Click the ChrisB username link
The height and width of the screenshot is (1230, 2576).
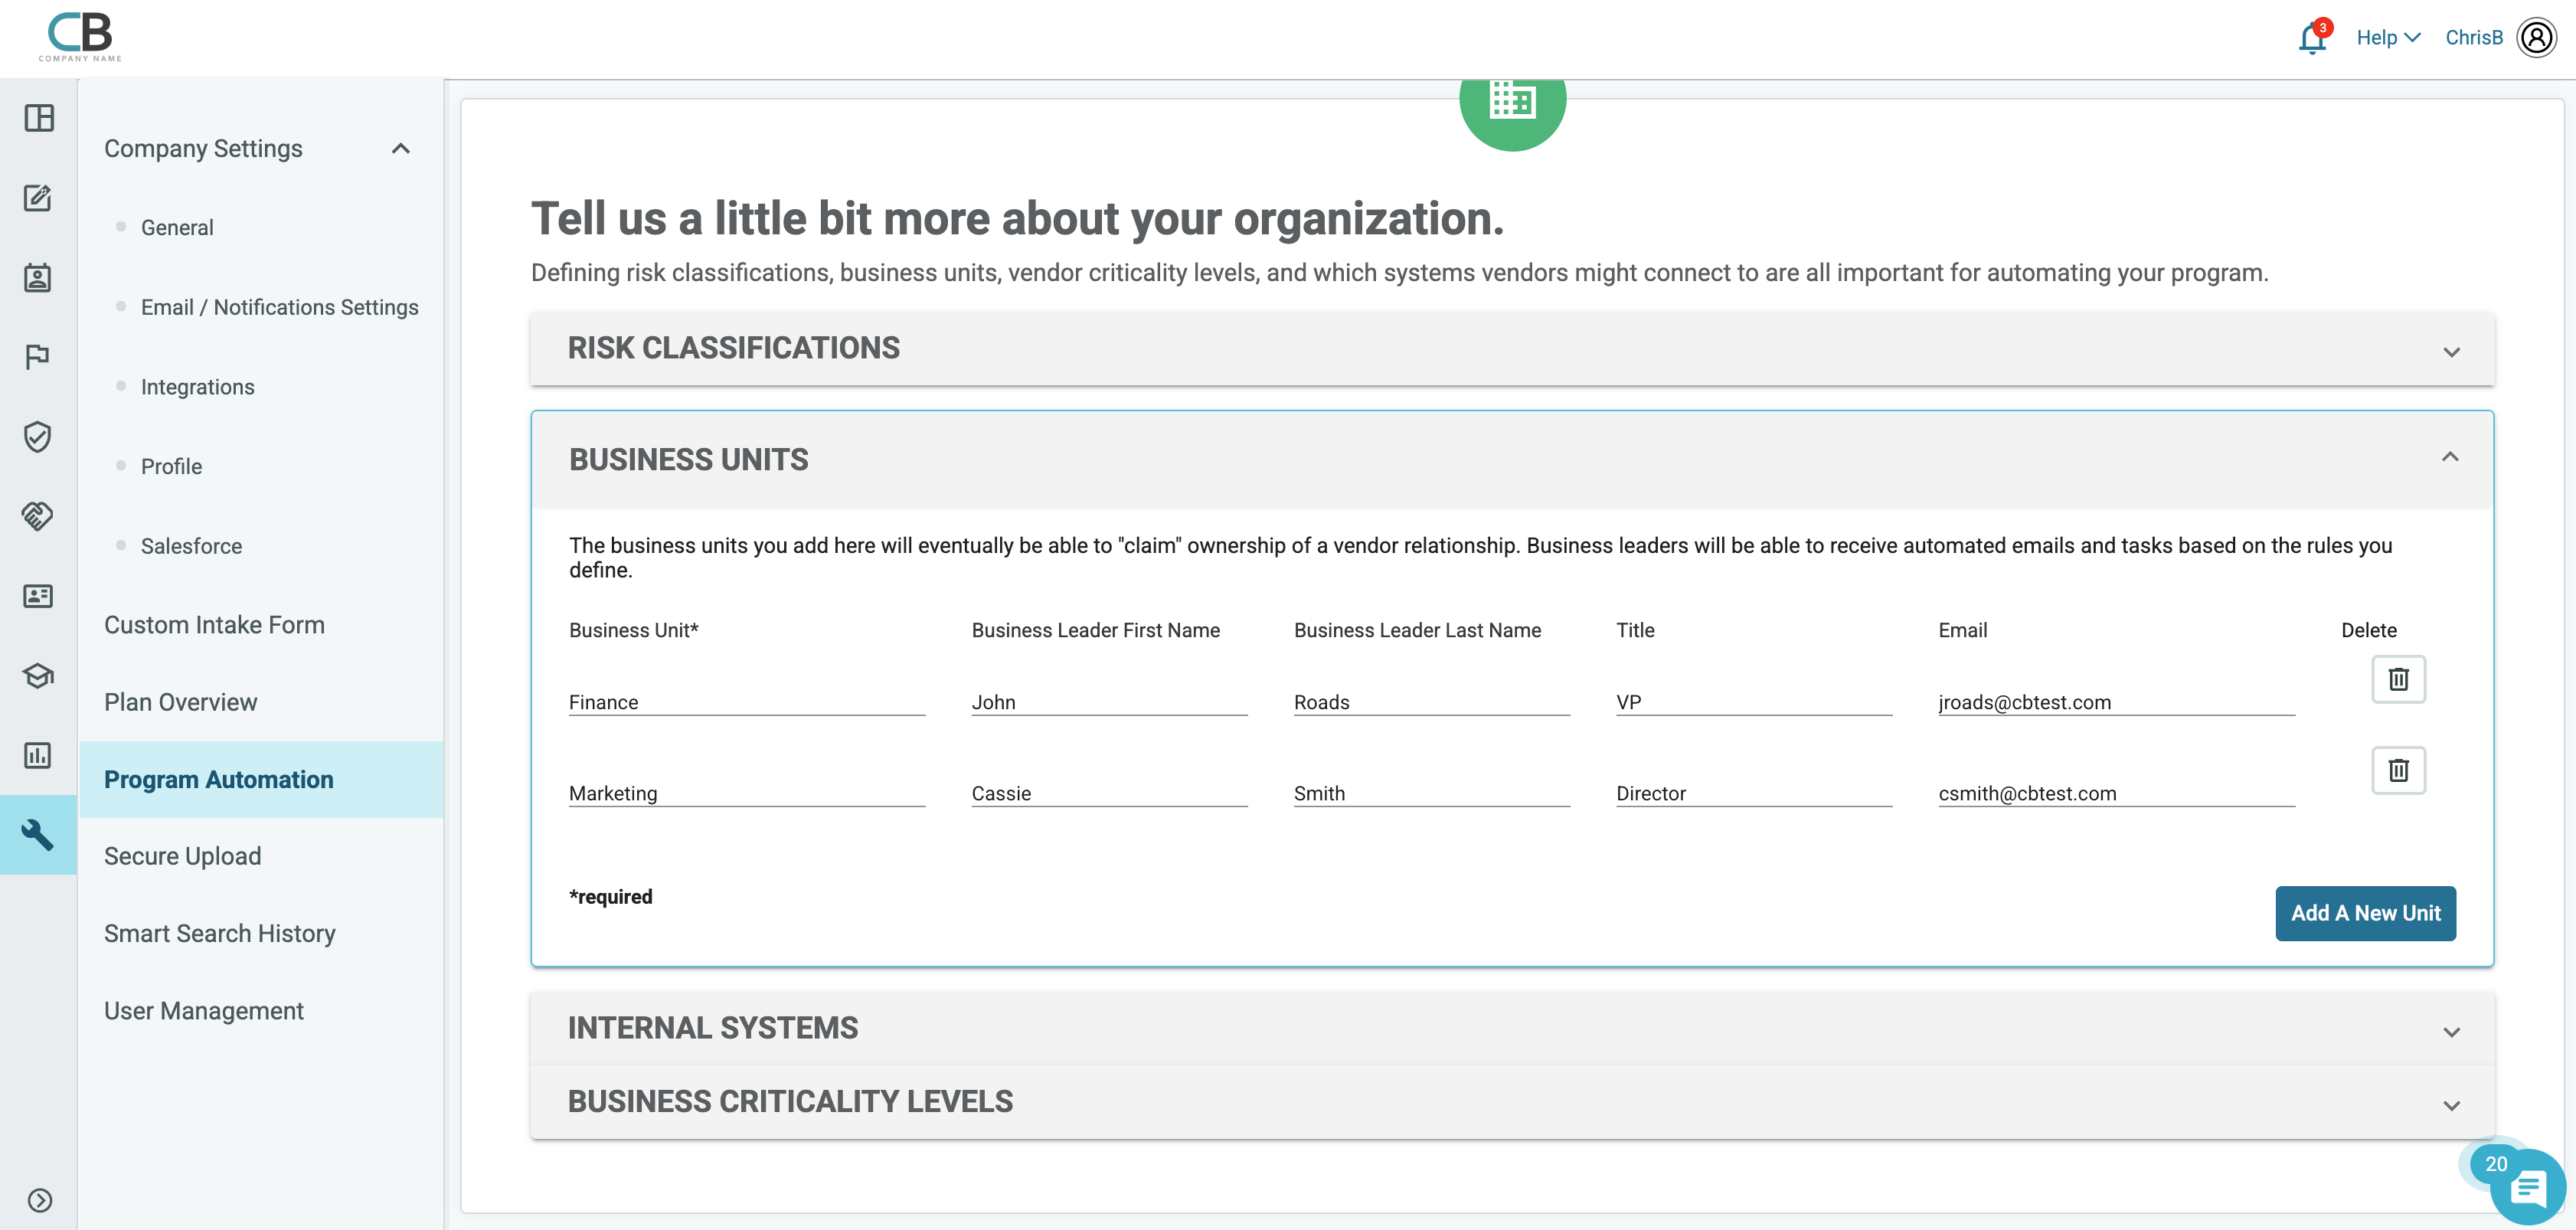(2474, 38)
